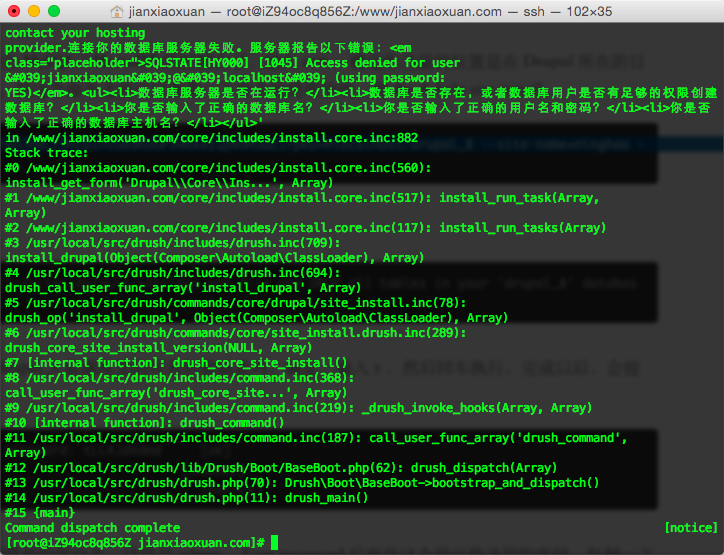
Task: Click stack frame '#14 /usr/local/src/drush/drush.php(11): drush_main()'
Action: tap(187, 498)
